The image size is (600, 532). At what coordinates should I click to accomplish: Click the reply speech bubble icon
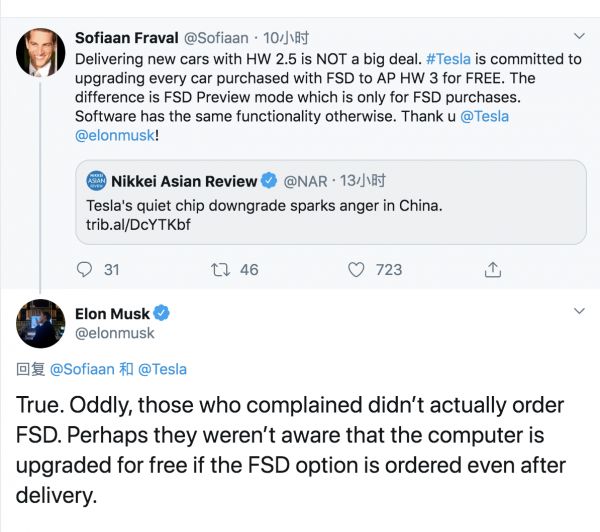point(85,269)
